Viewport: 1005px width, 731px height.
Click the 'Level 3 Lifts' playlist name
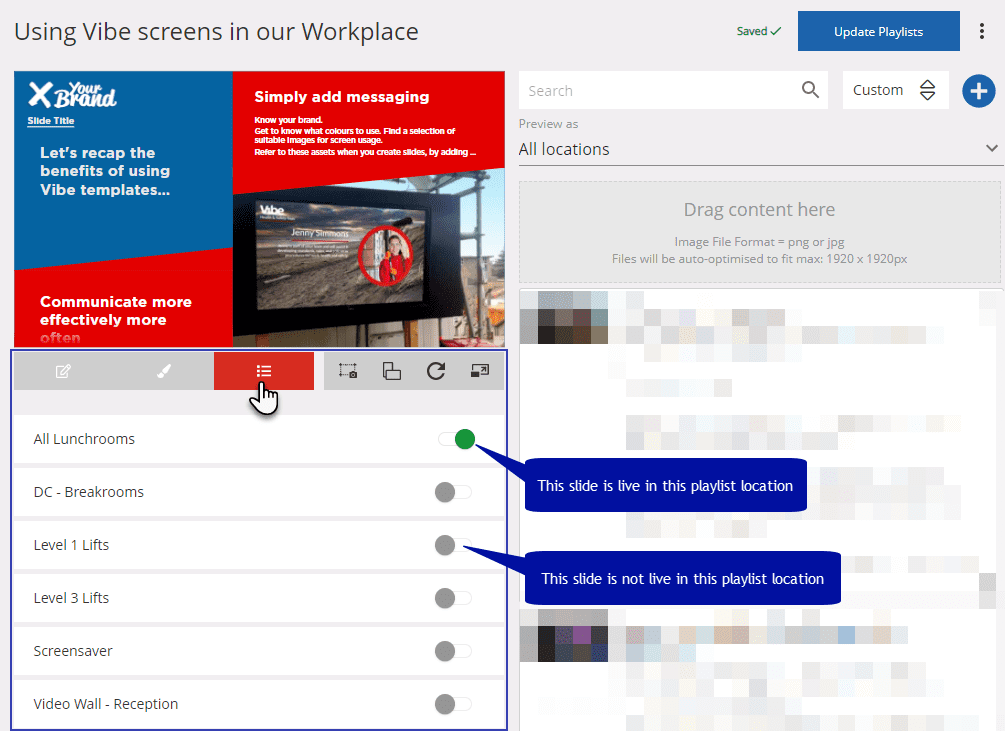click(72, 598)
